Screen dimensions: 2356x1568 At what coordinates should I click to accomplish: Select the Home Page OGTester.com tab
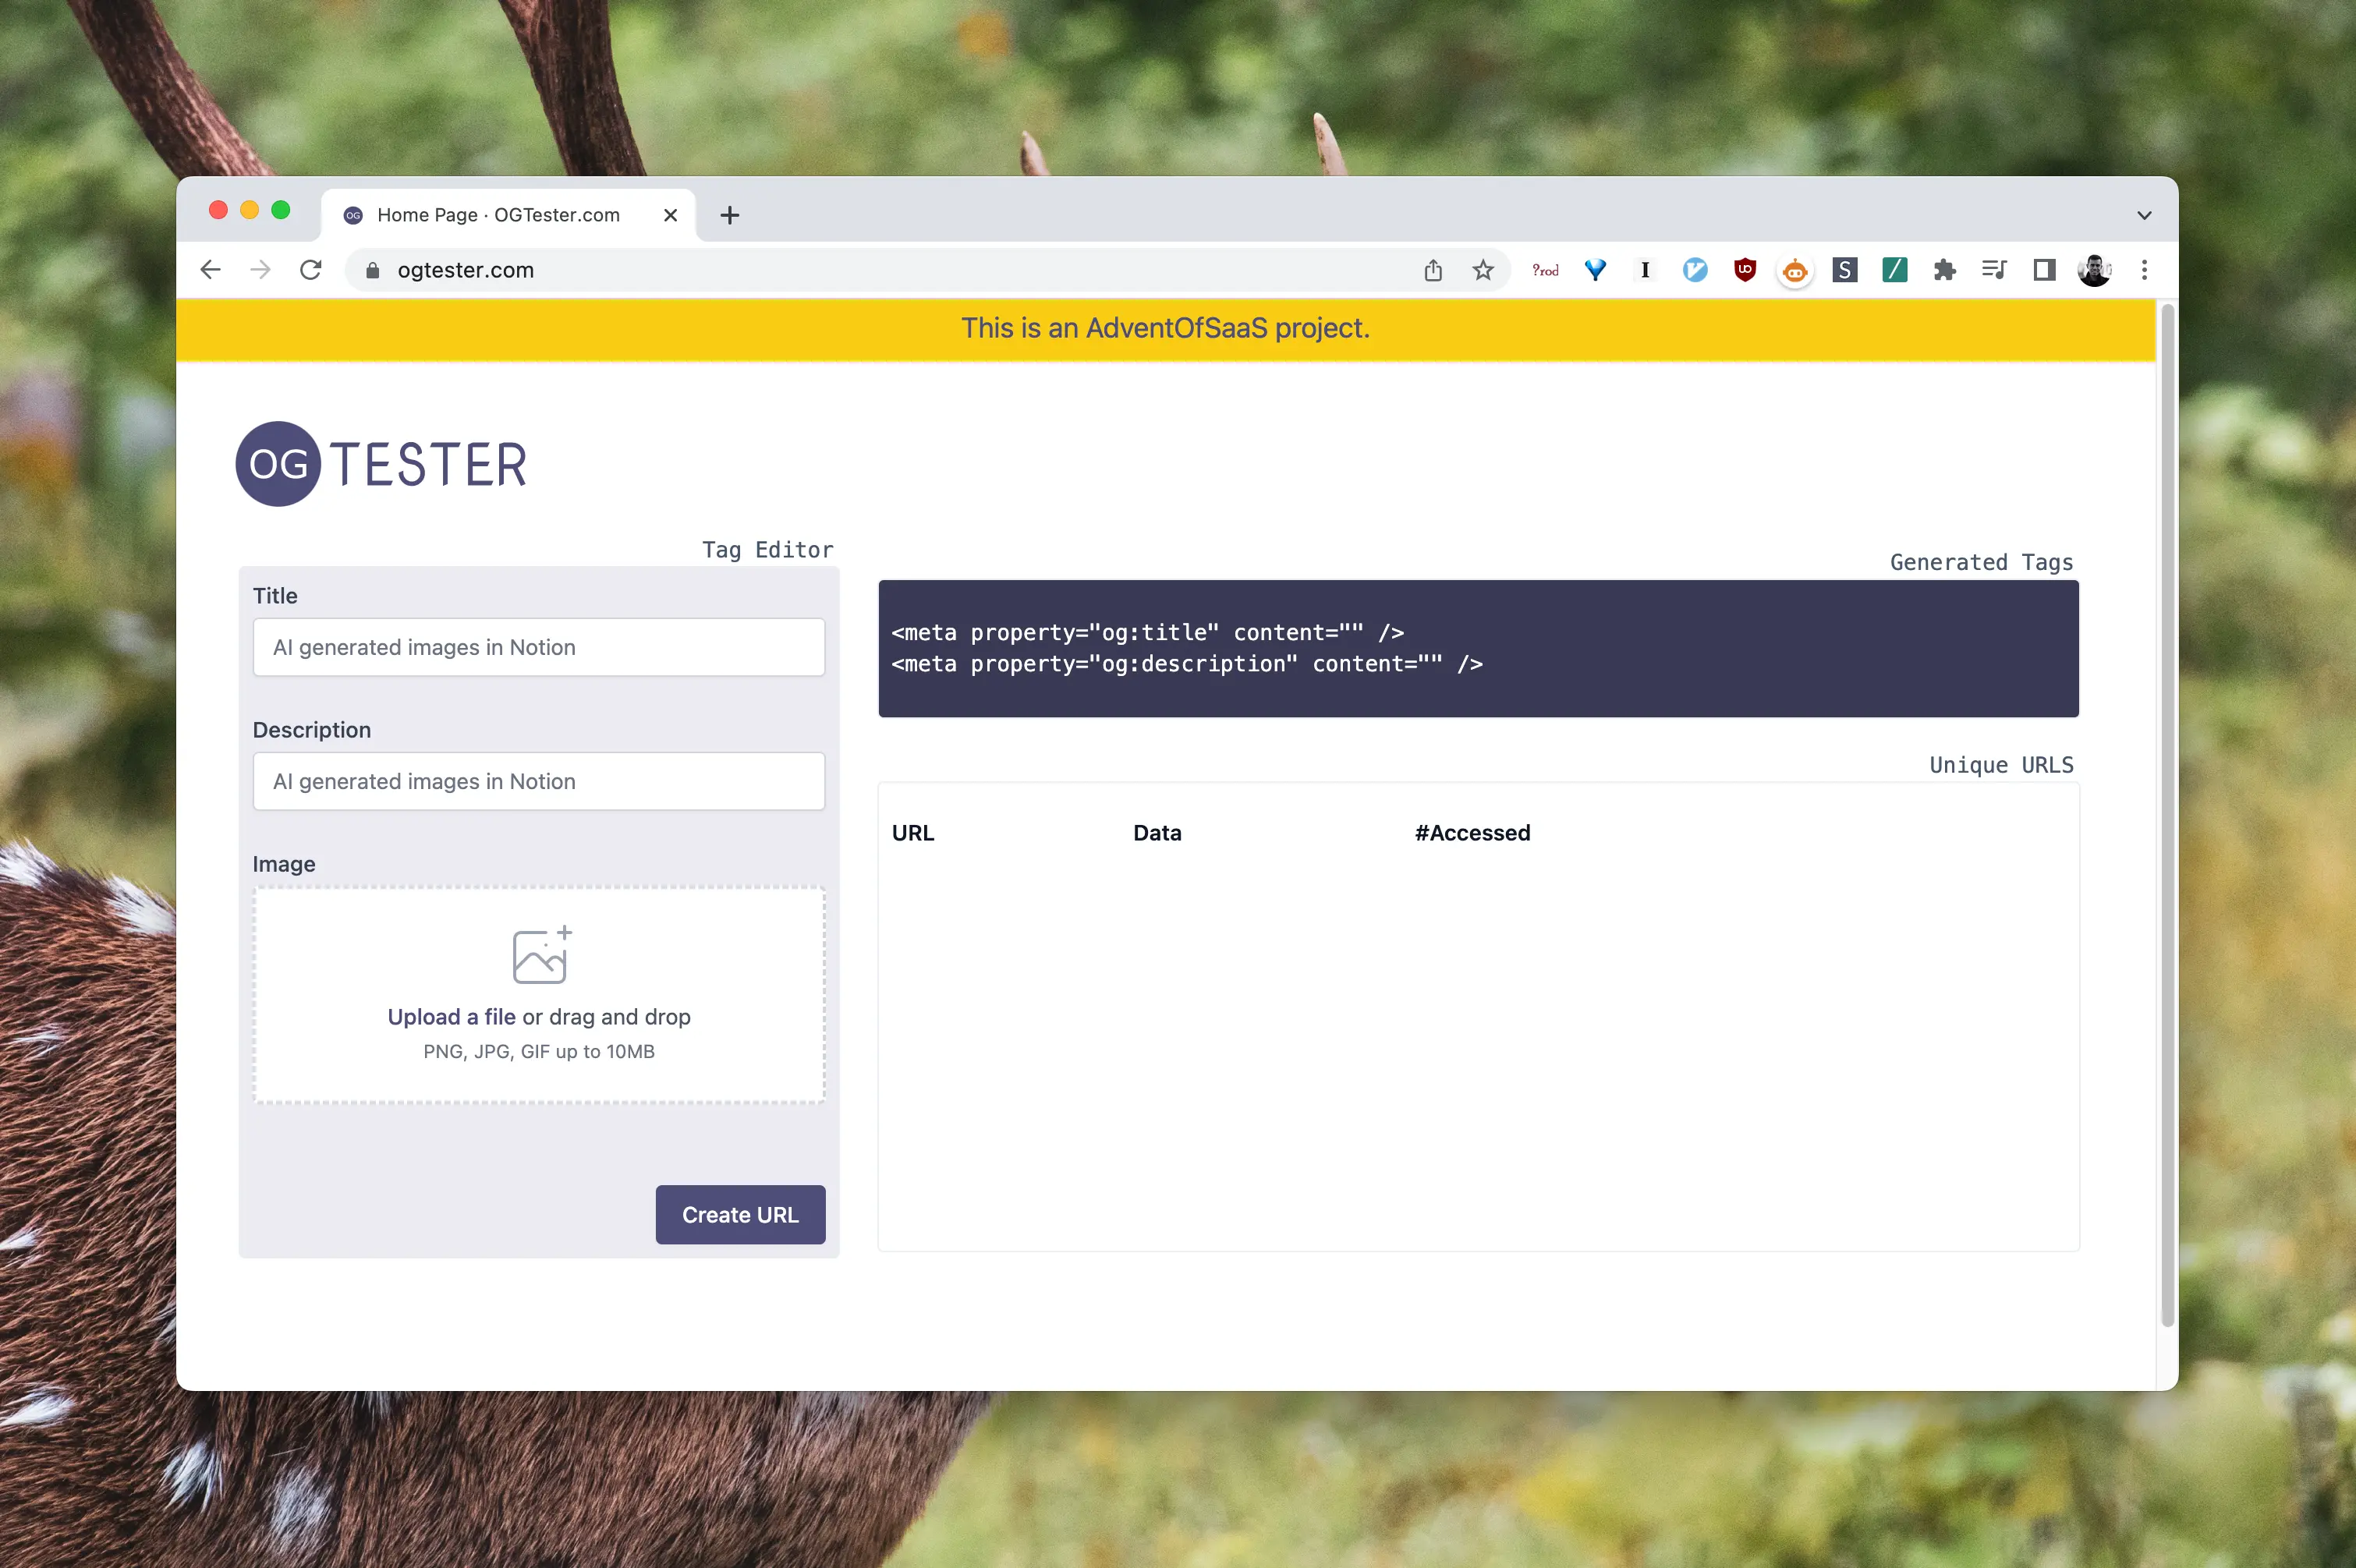pyautogui.click(x=498, y=215)
